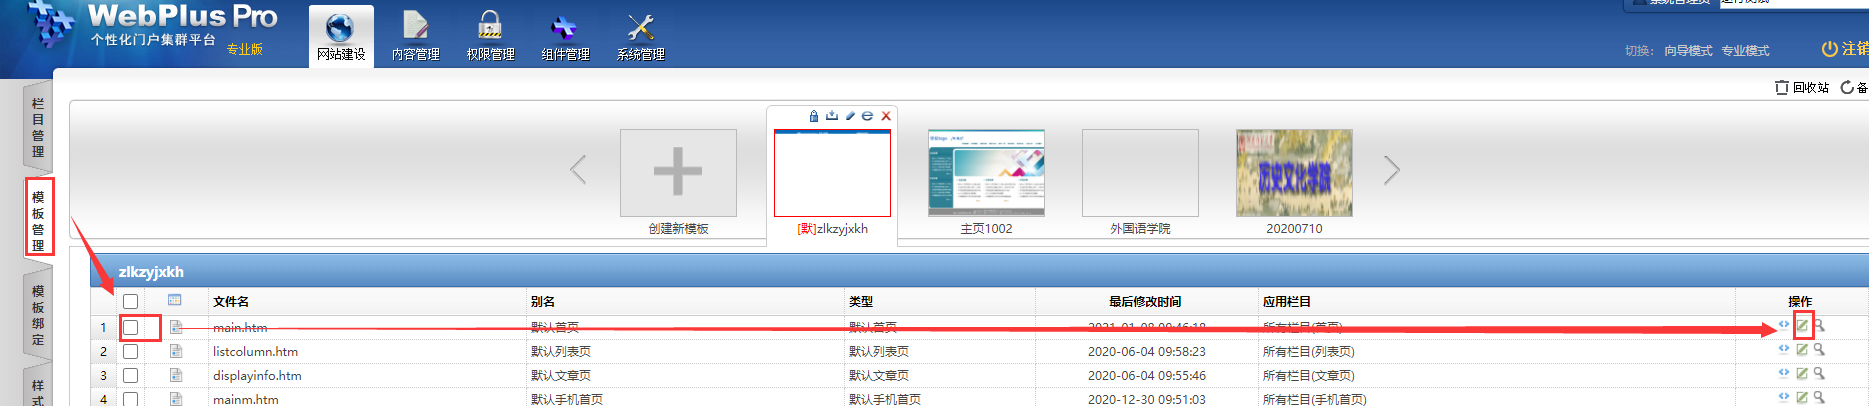
Task: Open the 系统管理 top menu
Action: tap(640, 37)
